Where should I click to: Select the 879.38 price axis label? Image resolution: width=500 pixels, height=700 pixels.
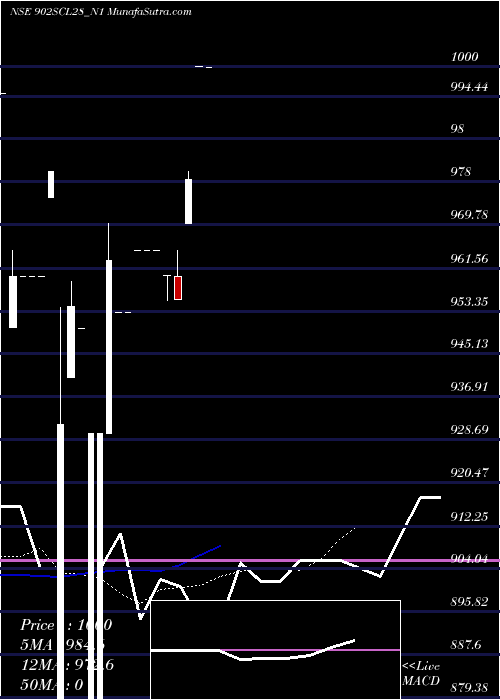coord(469,688)
